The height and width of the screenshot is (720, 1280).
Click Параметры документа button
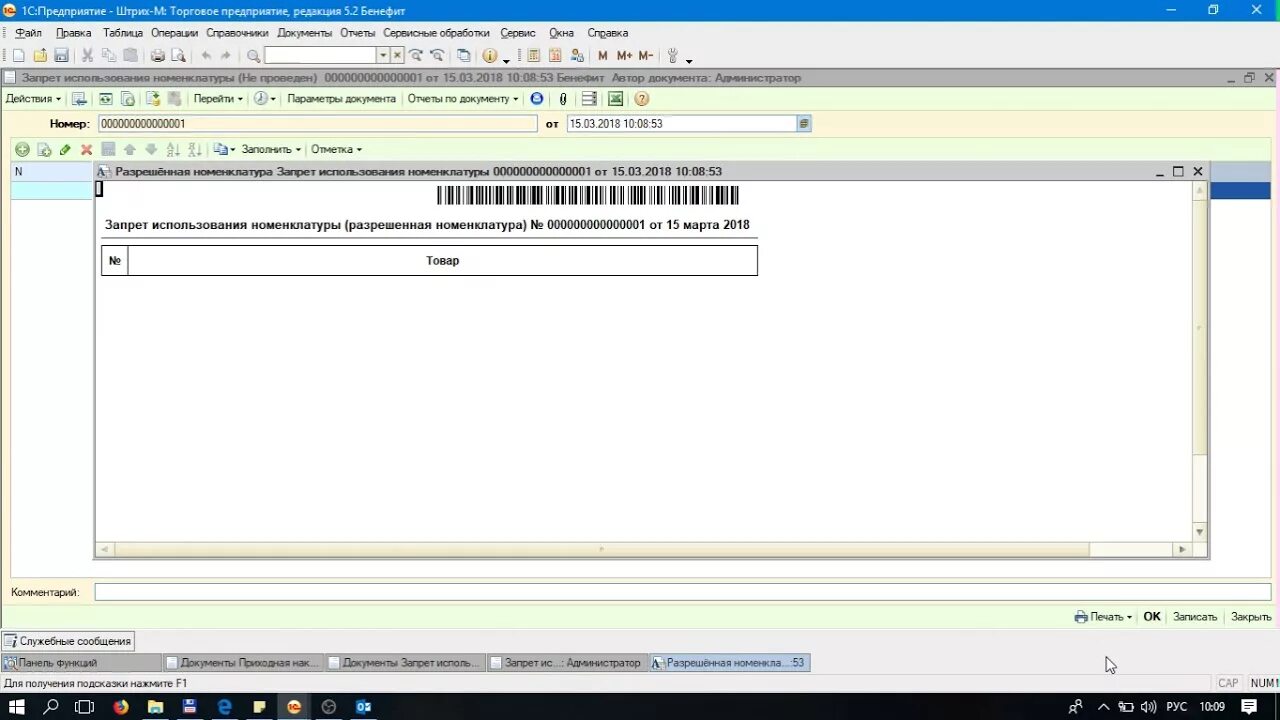click(342, 99)
